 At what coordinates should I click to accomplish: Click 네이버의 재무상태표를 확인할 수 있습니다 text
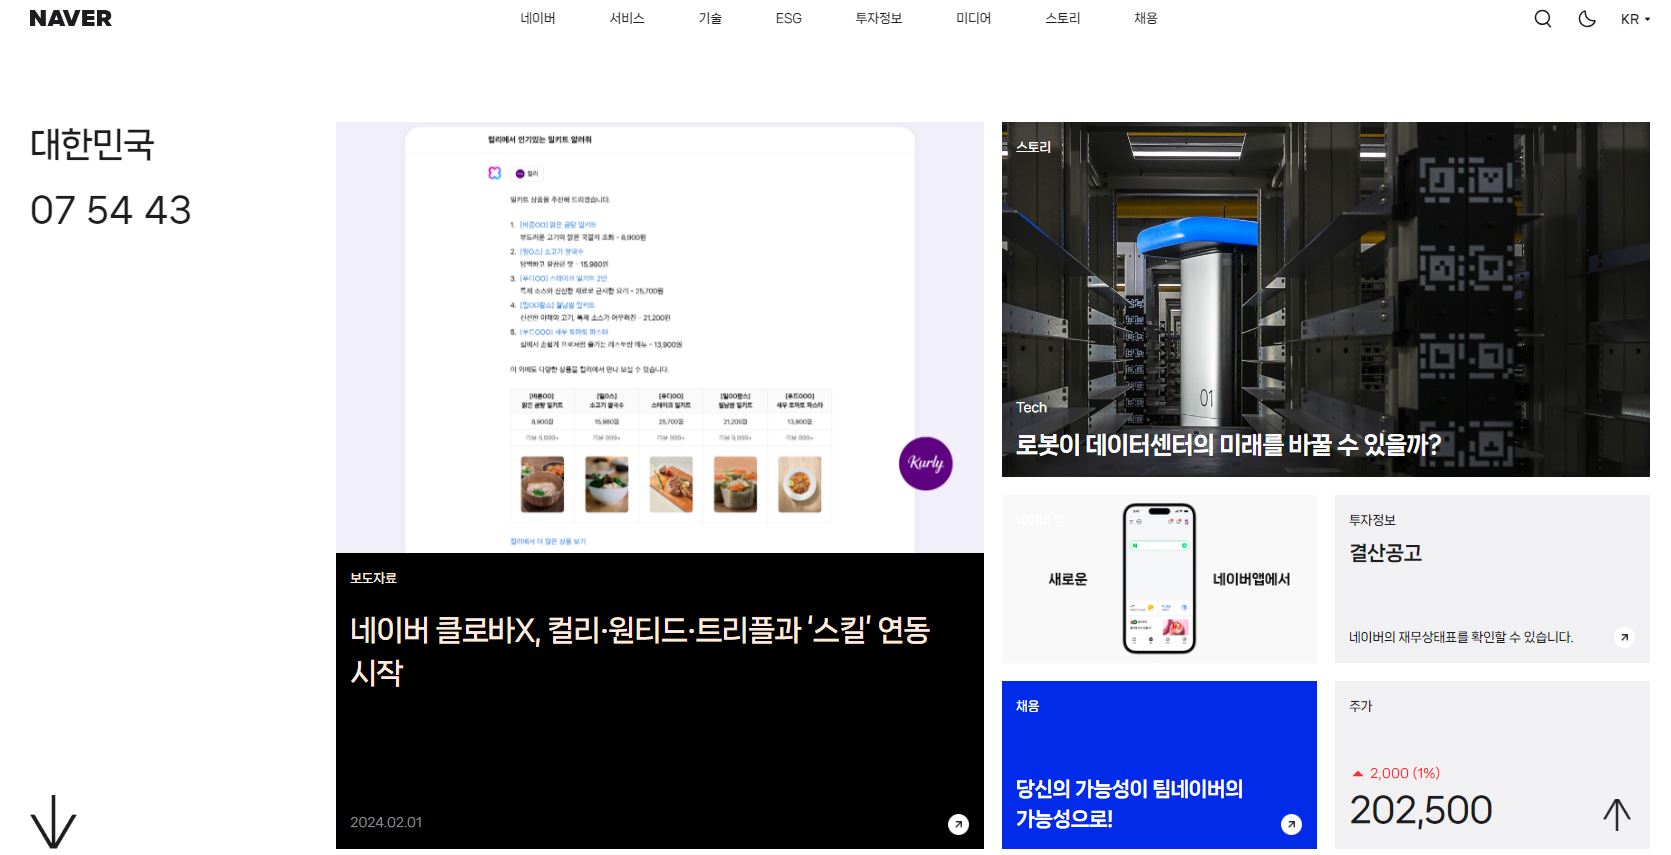click(1461, 637)
